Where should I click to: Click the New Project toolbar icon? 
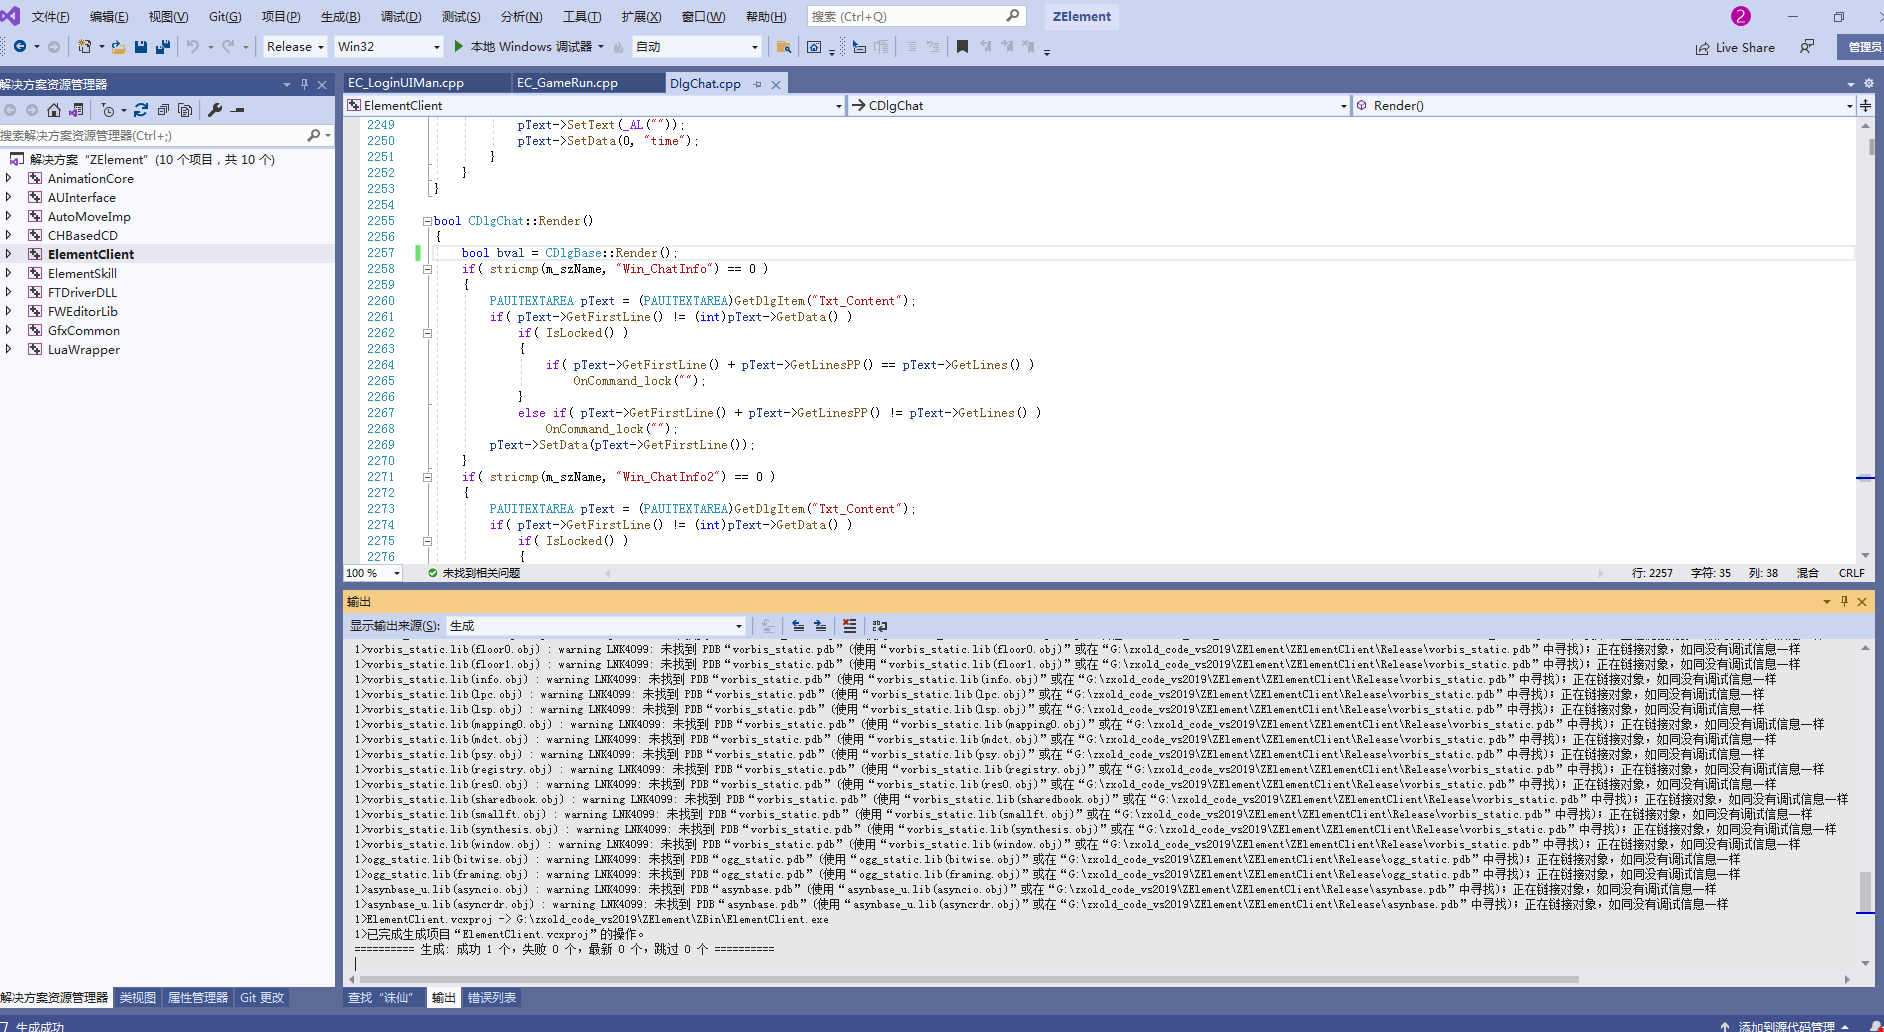[x=84, y=46]
